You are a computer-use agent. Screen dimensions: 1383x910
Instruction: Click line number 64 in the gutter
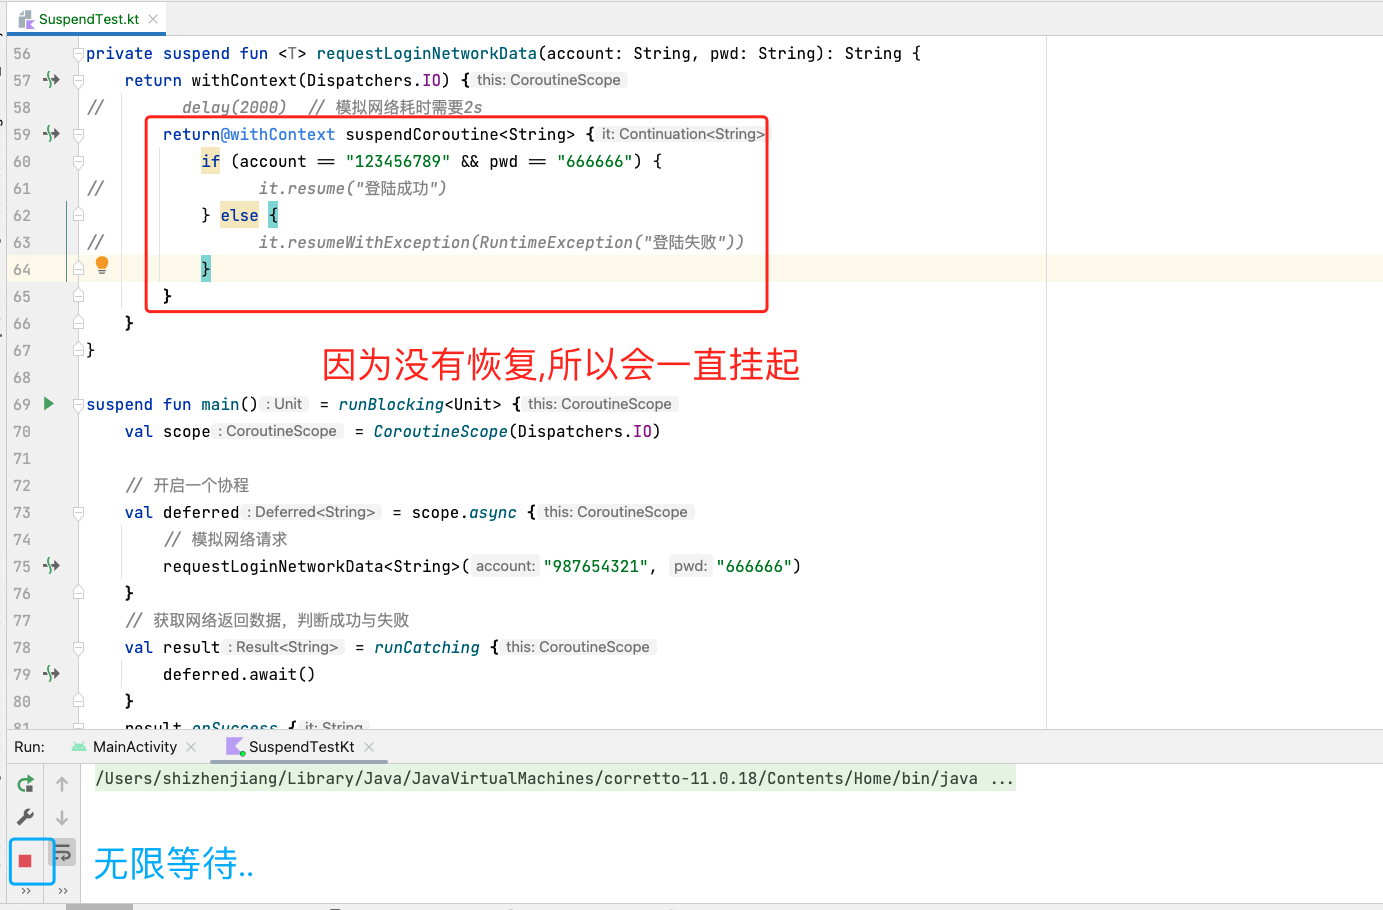22,269
